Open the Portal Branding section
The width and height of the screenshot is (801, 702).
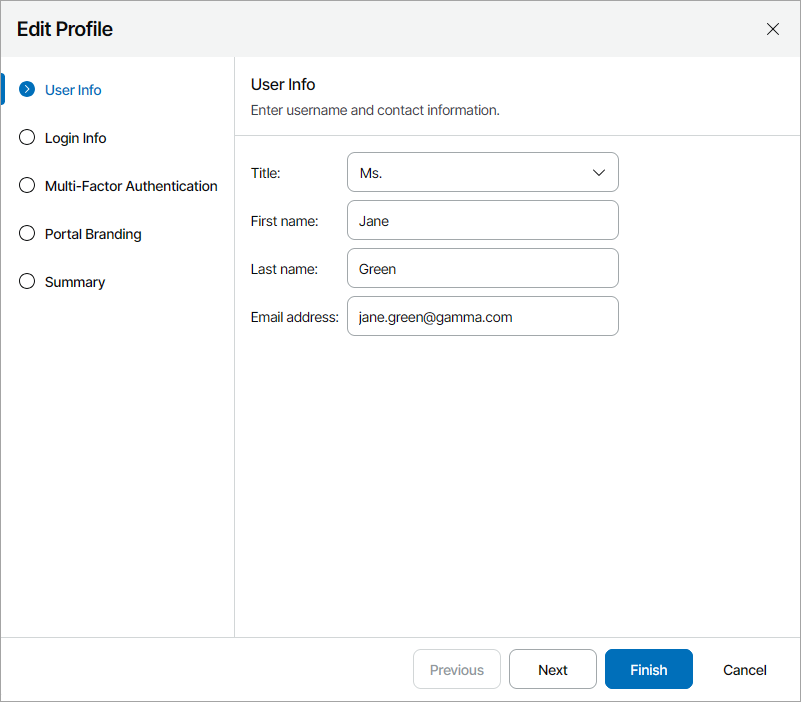(93, 234)
